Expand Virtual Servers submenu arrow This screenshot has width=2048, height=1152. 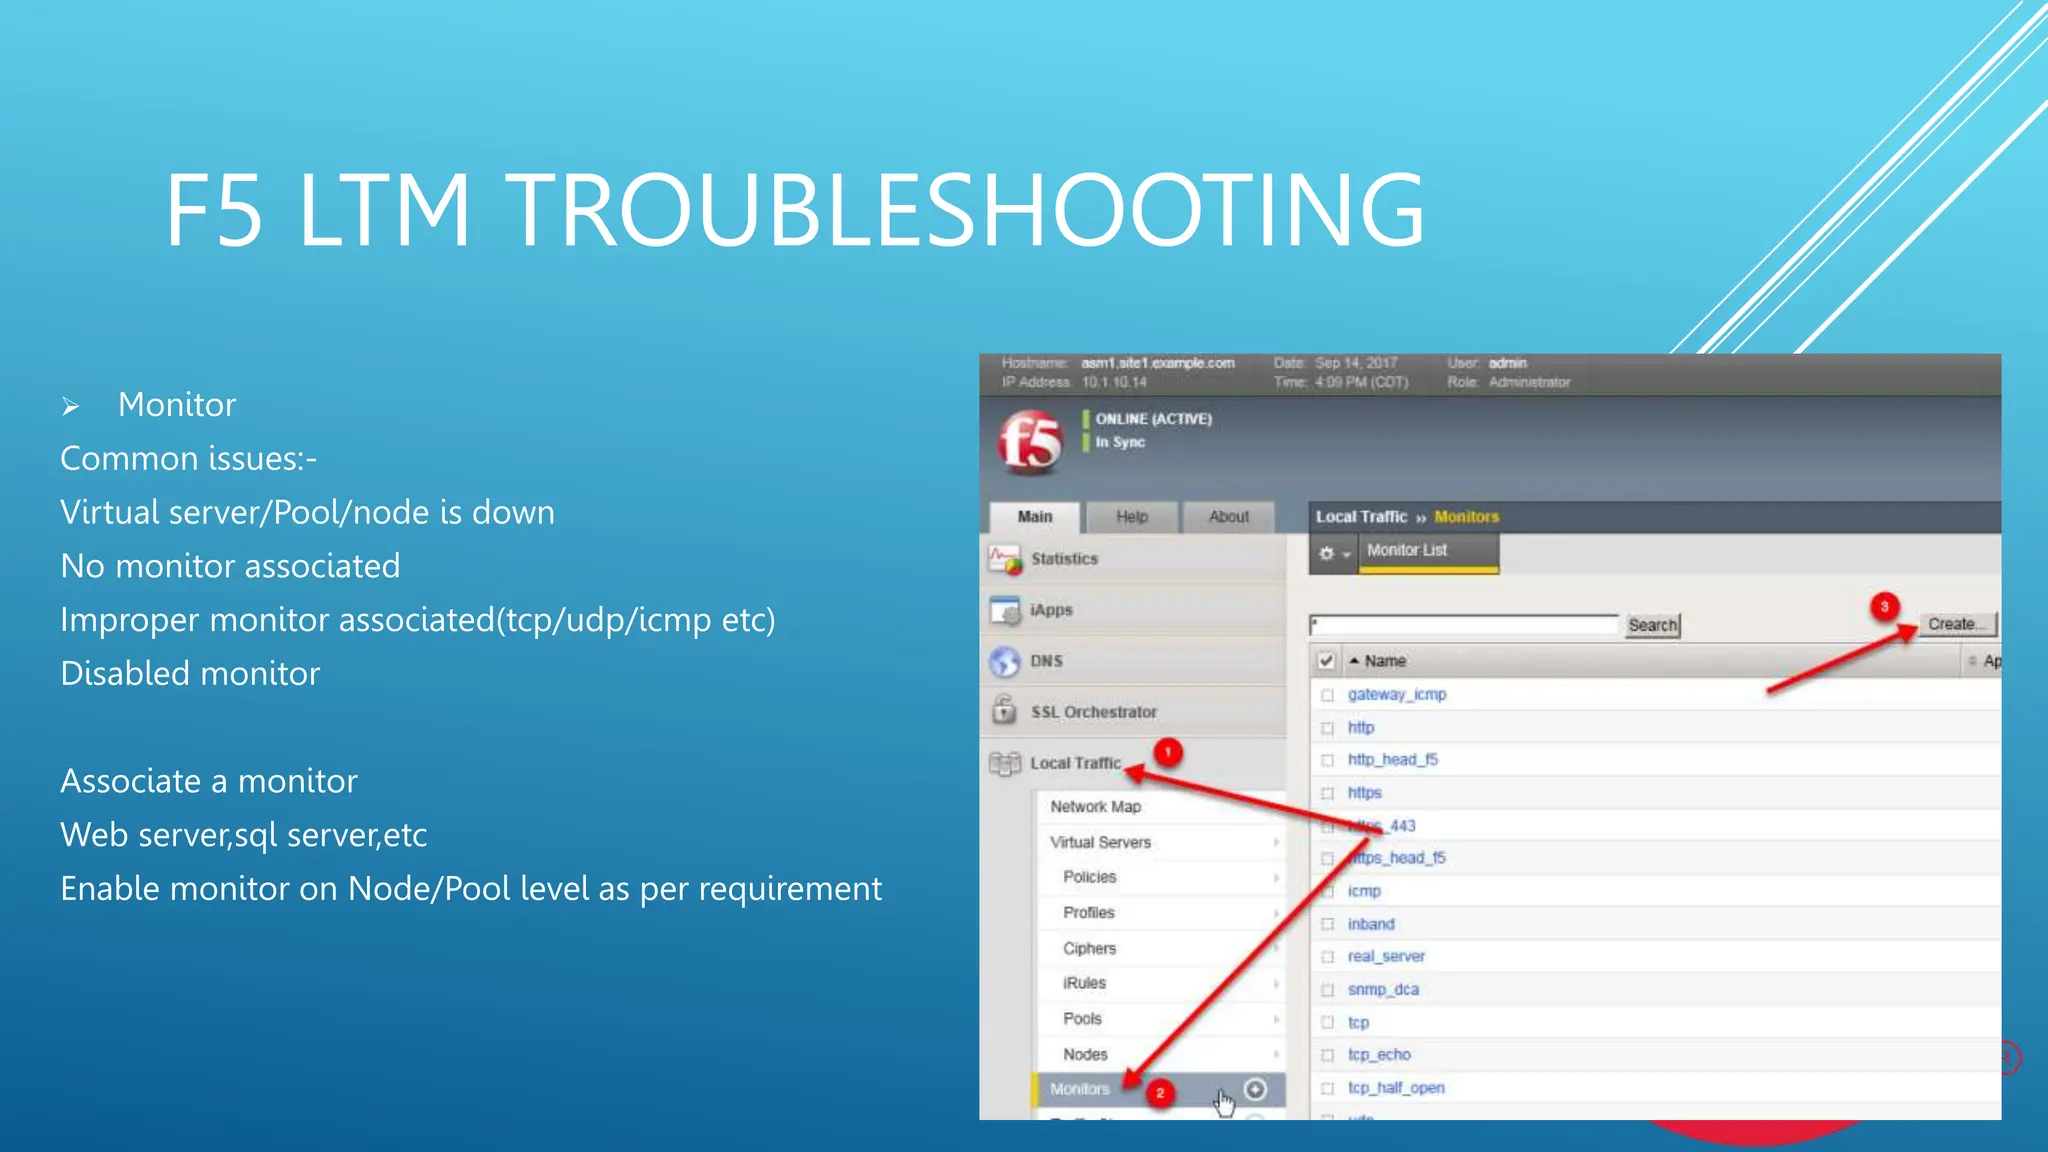[x=1276, y=842]
